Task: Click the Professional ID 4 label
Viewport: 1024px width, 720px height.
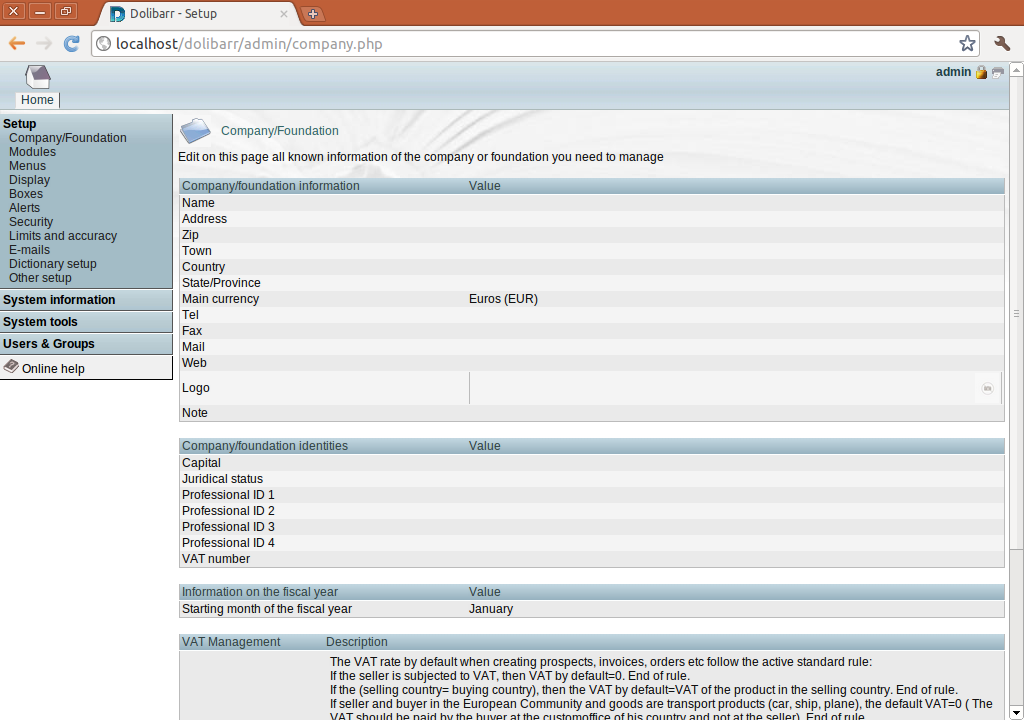Action: tap(228, 543)
